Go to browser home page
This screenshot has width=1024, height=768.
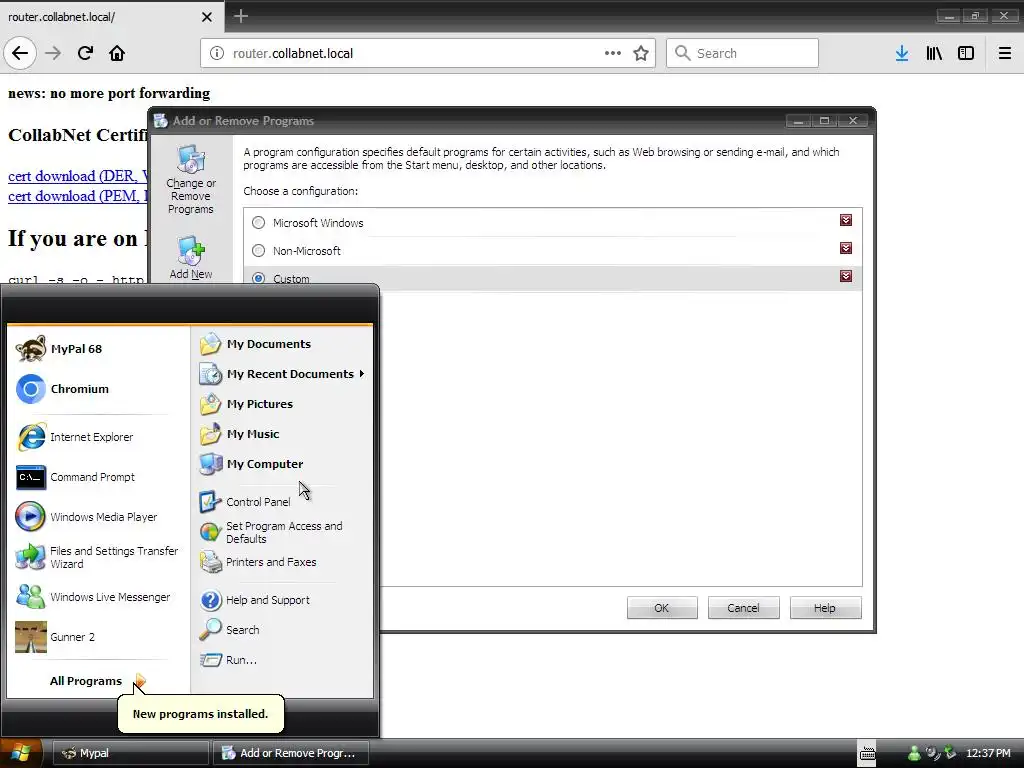click(117, 53)
